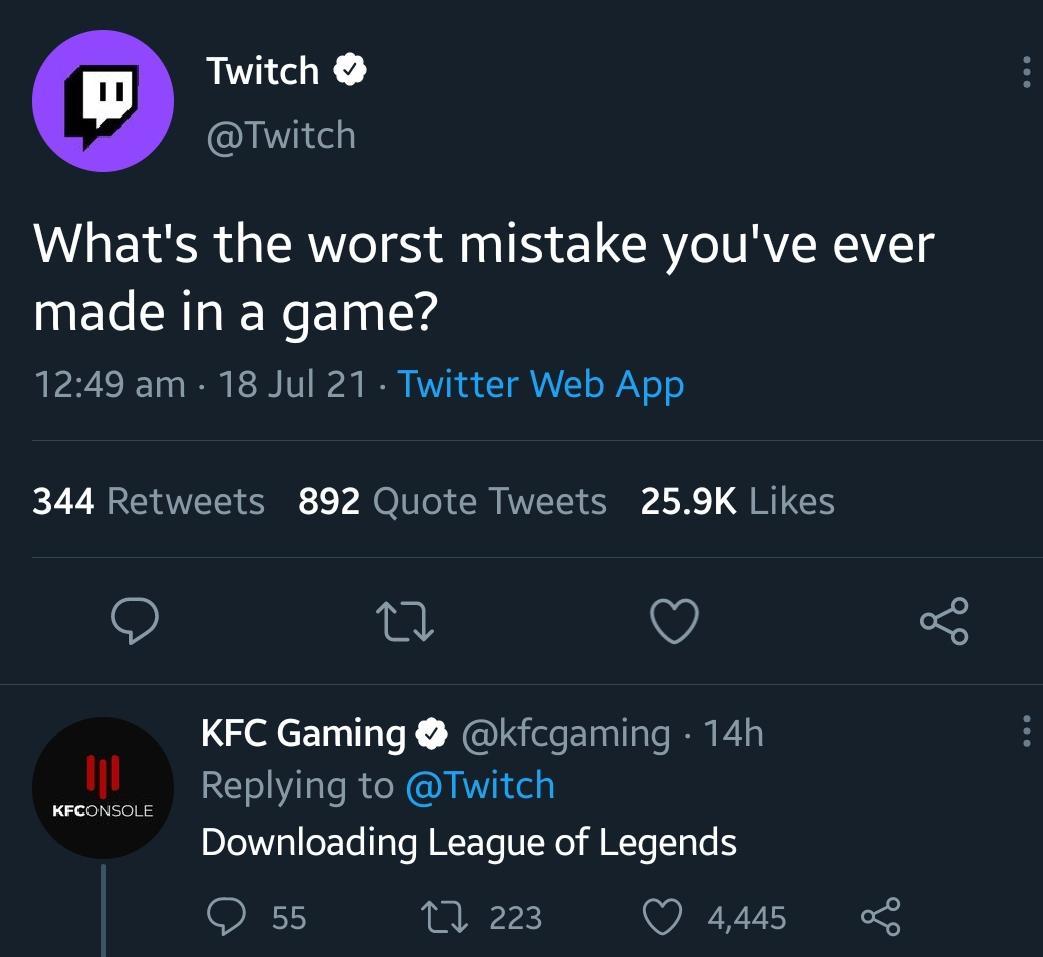Open the Twitter Web App source link
The width and height of the screenshot is (1043, 957).
541,384
